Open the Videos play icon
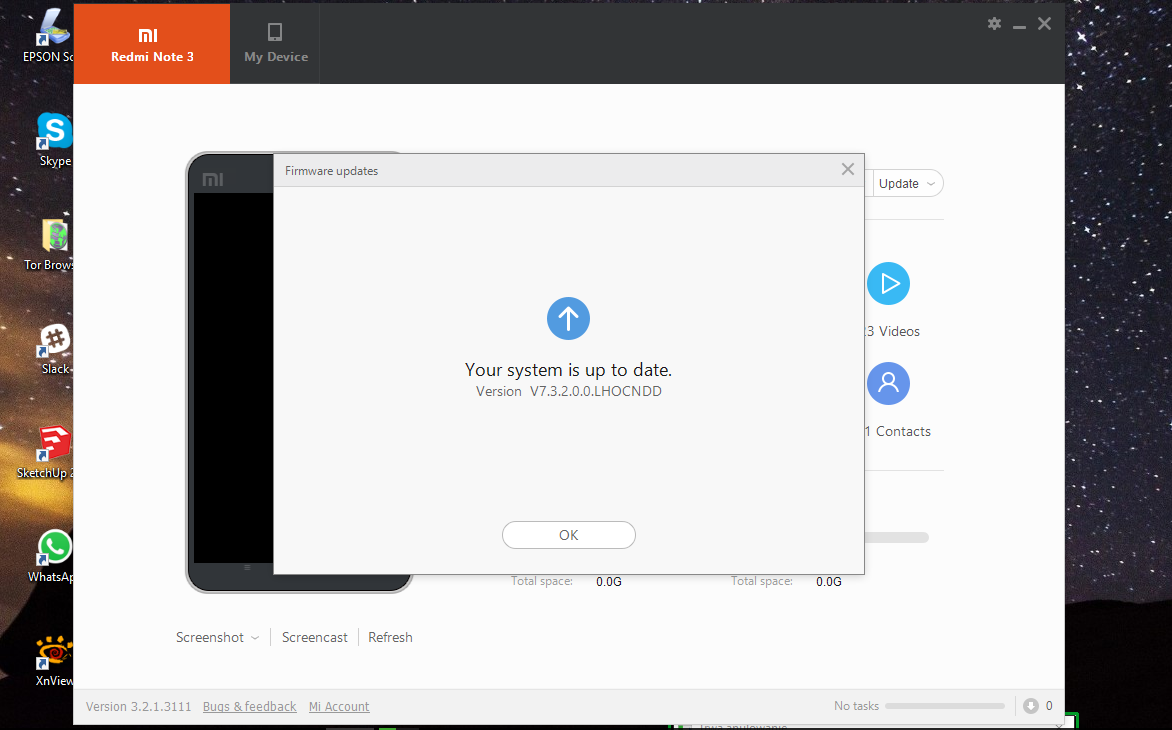The image size is (1172, 730). pos(888,284)
